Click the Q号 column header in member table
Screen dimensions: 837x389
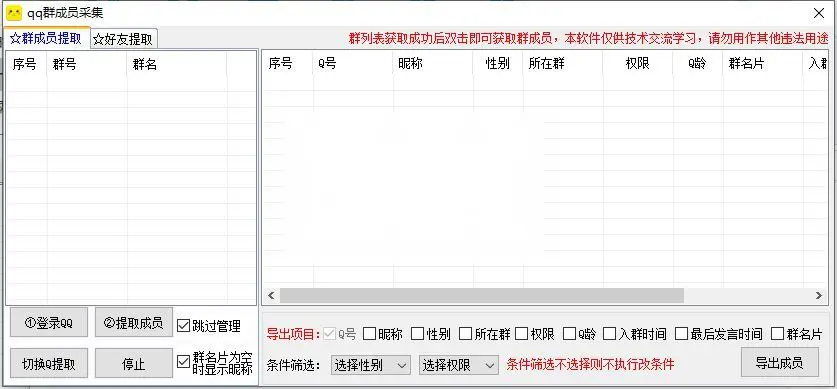(x=353, y=64)
